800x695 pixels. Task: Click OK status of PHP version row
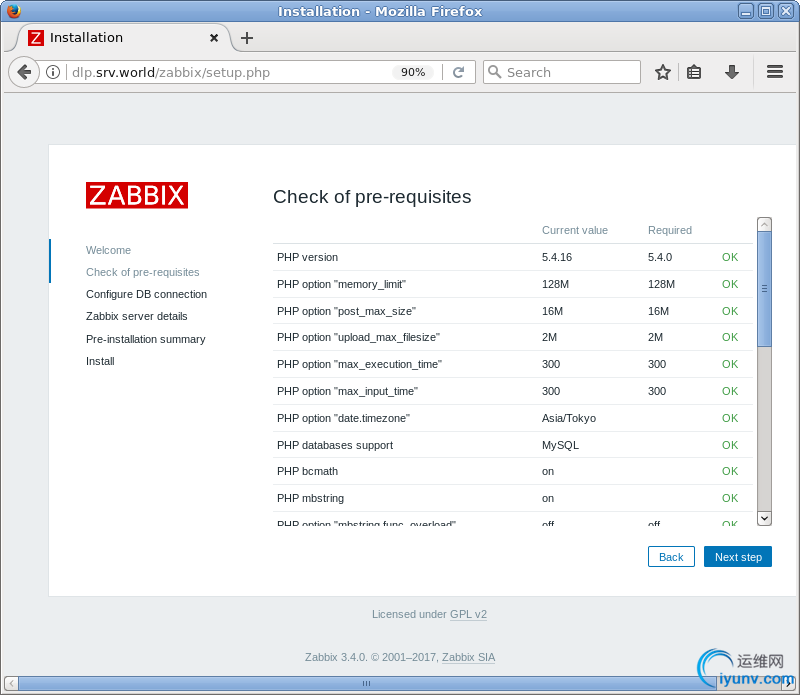(730, 257)
